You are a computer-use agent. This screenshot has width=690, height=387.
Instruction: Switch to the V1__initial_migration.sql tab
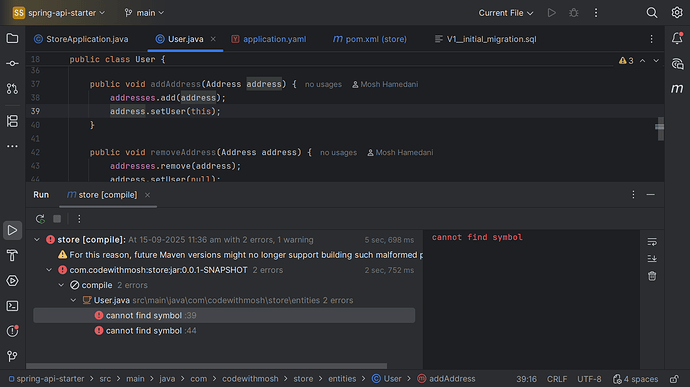pos(485,39)
